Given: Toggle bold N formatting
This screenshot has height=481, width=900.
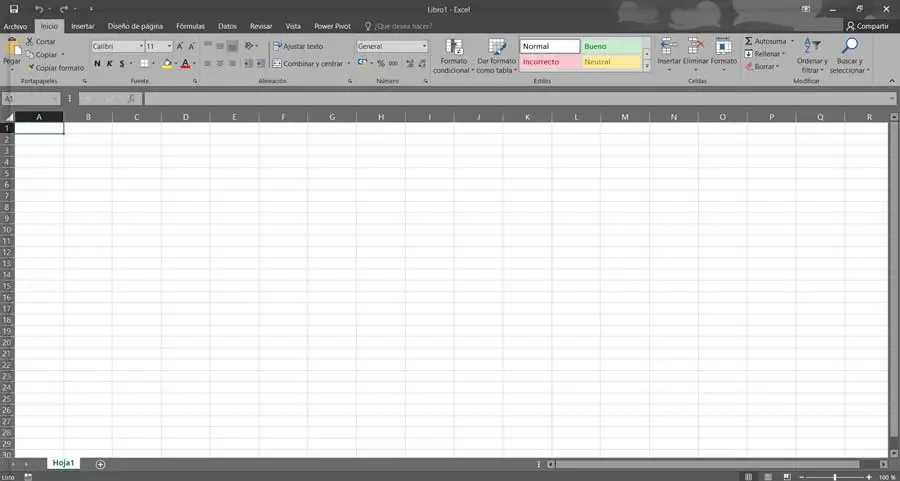Looking at the screenshot, I should point(97,64).
